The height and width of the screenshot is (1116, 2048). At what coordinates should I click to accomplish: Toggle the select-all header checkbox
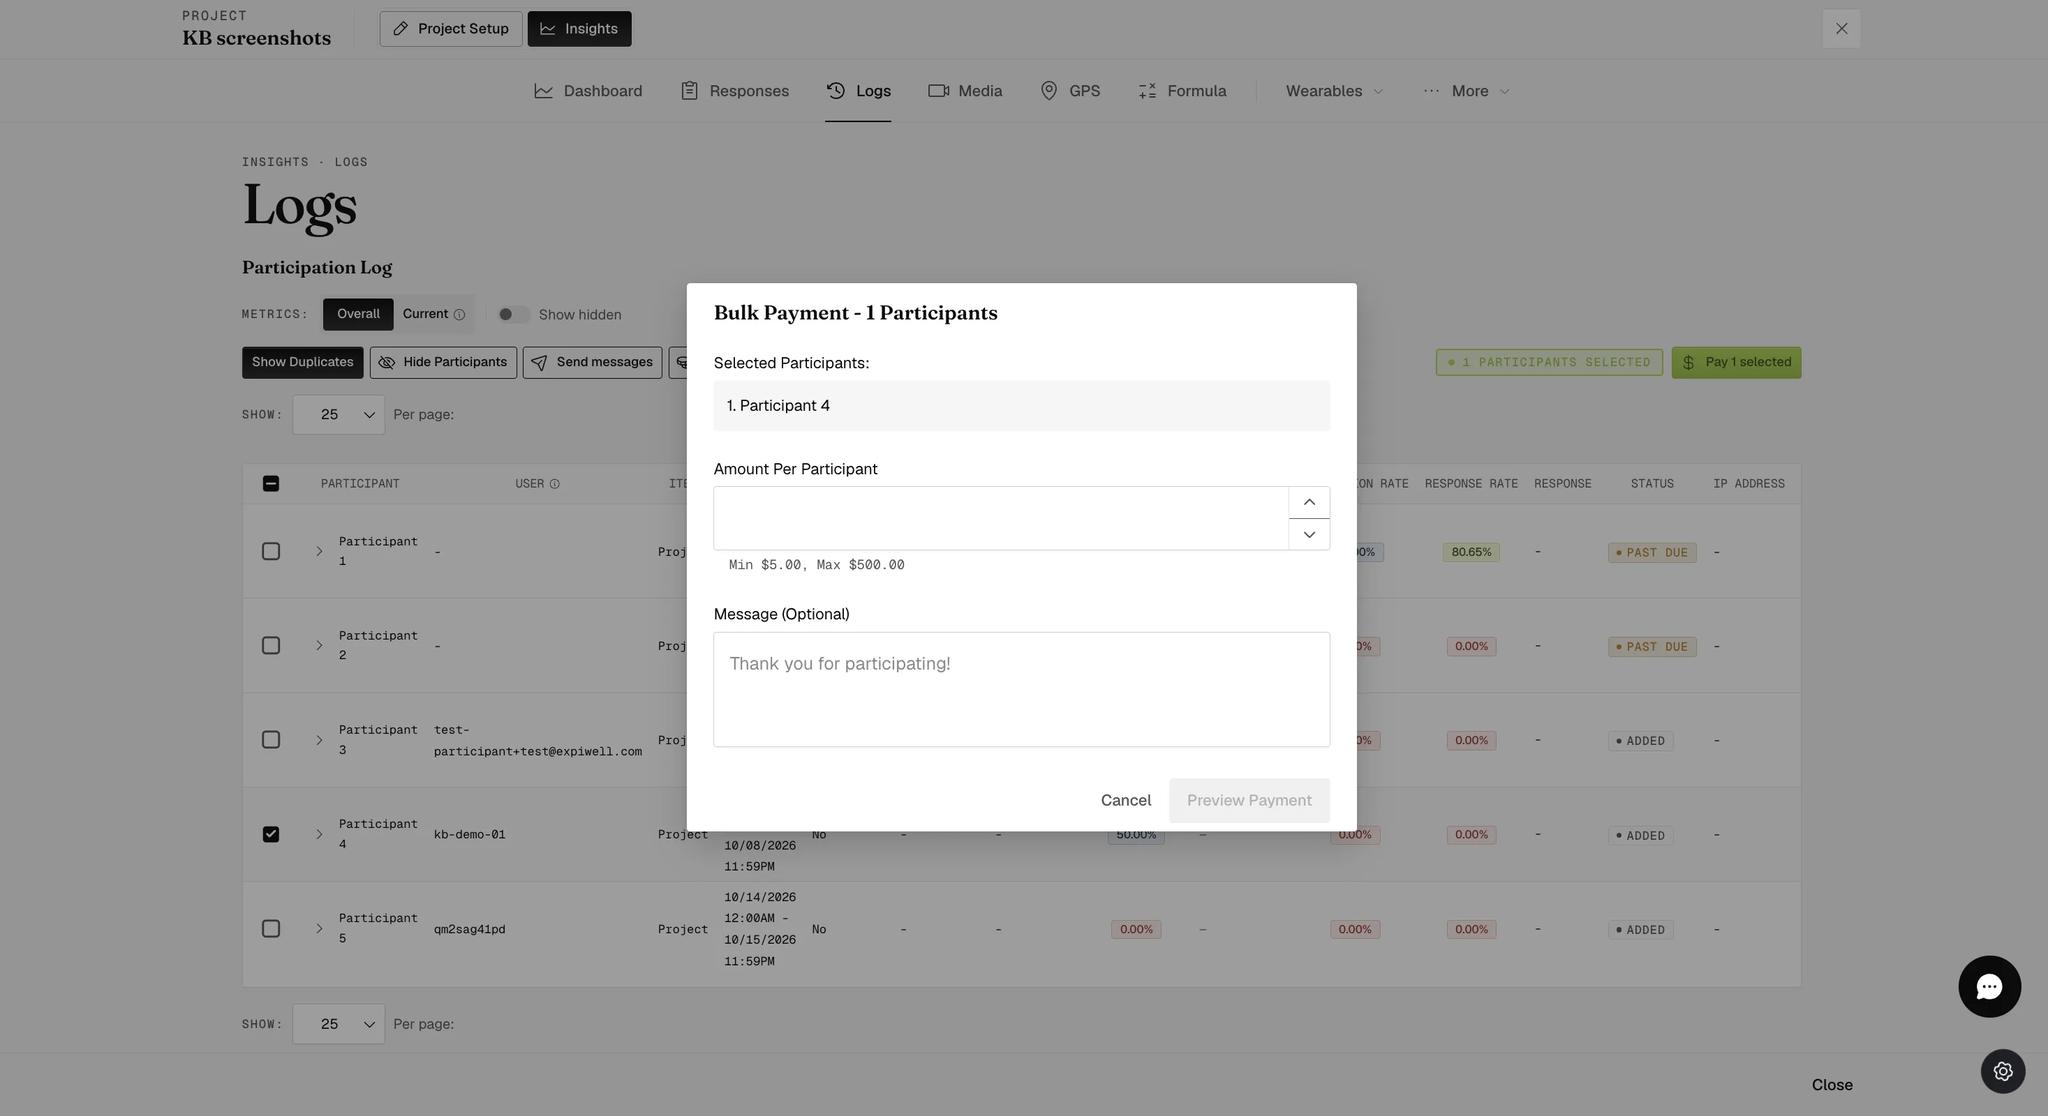coord(271,484)
